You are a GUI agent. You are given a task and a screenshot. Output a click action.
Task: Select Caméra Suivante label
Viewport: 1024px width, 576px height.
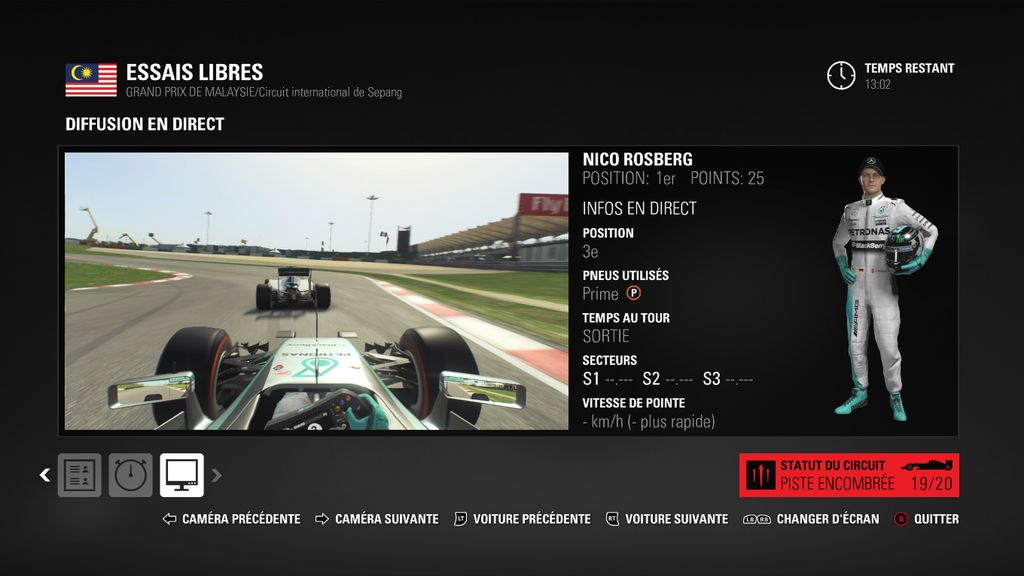(x=387, y=519)
